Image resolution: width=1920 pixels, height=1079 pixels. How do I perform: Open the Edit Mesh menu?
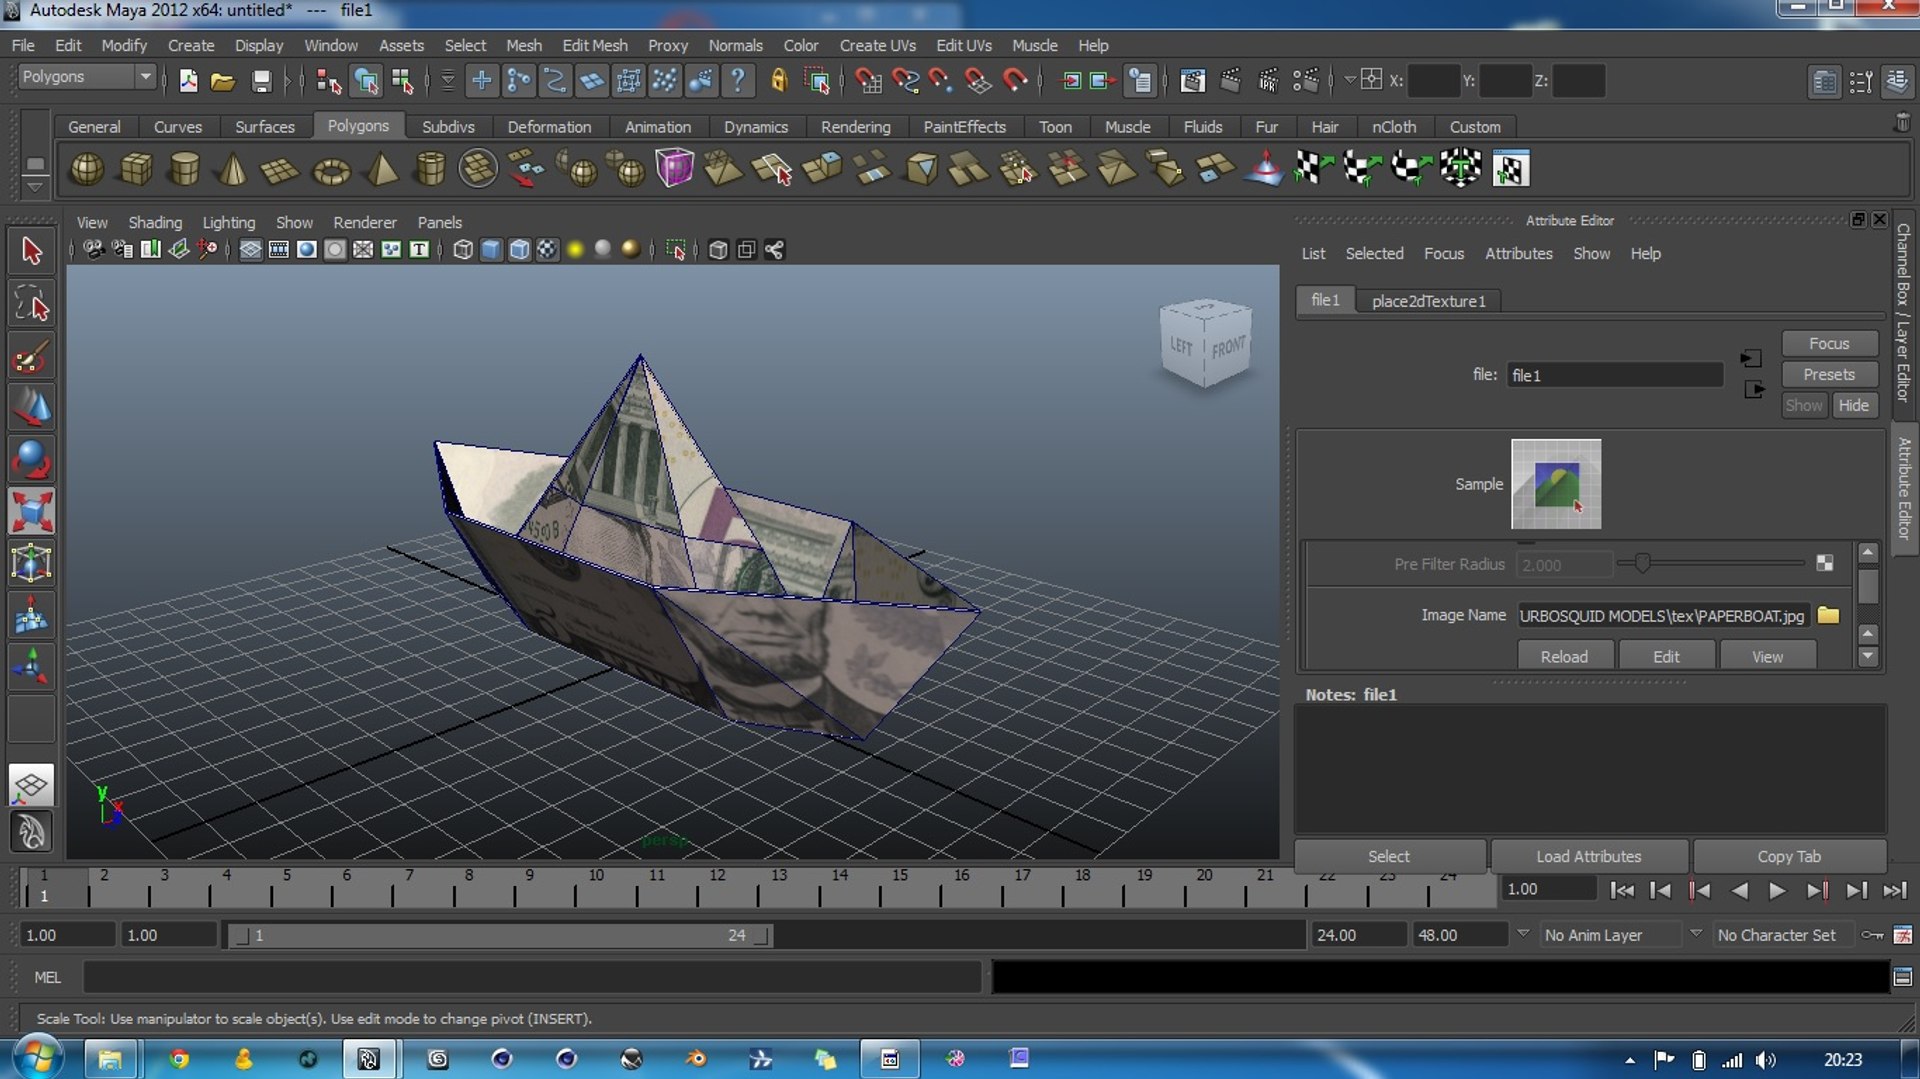click(595, 45)
